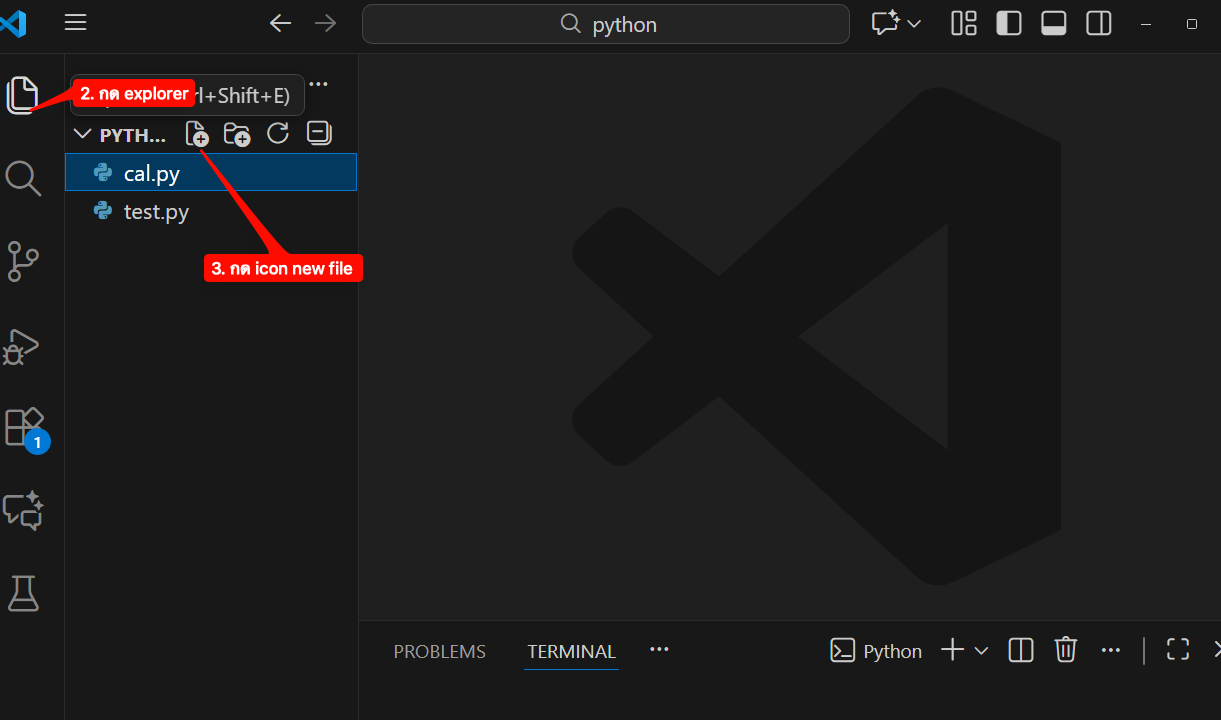Collapse all folders in explorer
The width and height of the screenshot is (1221, 720).
[x=319, y=133]
